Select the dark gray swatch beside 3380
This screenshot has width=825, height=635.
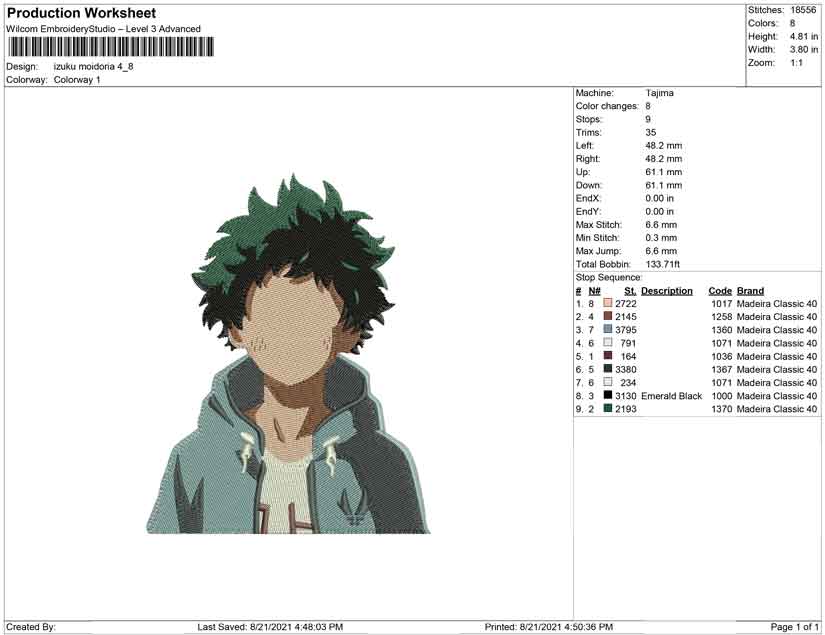[608, 369]
